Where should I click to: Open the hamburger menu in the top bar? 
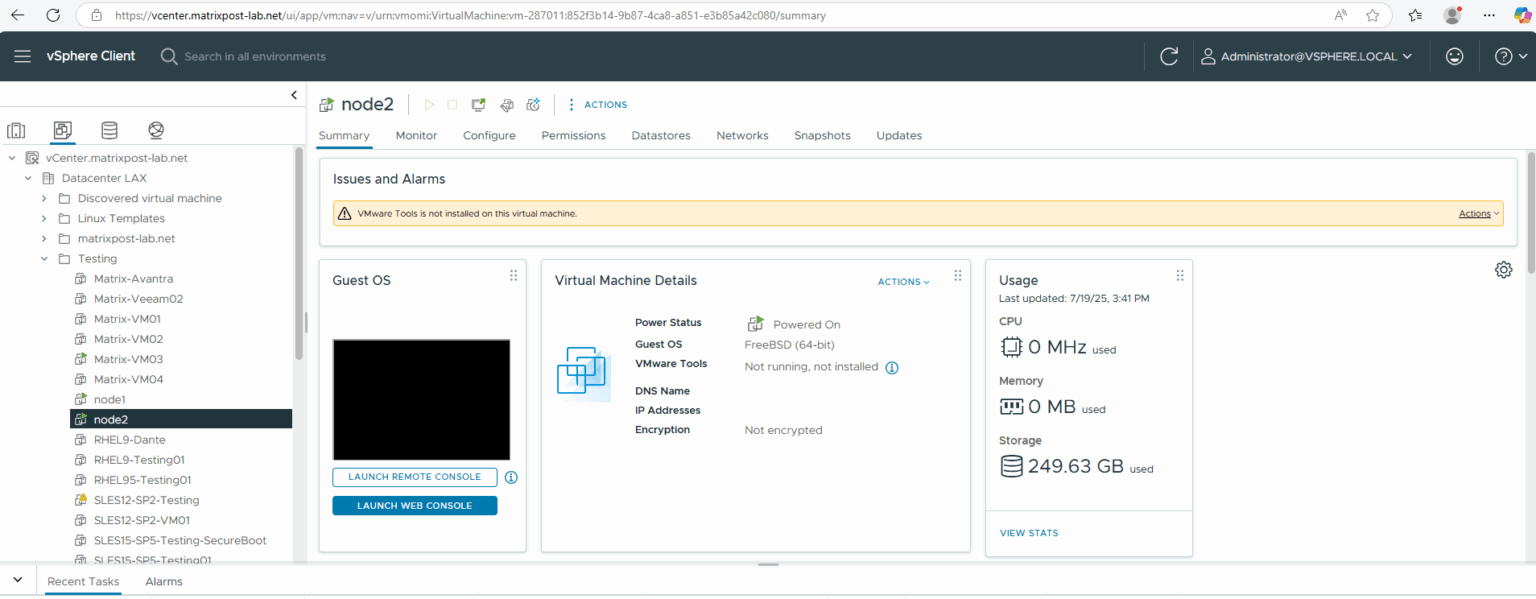tap(22, 56)
